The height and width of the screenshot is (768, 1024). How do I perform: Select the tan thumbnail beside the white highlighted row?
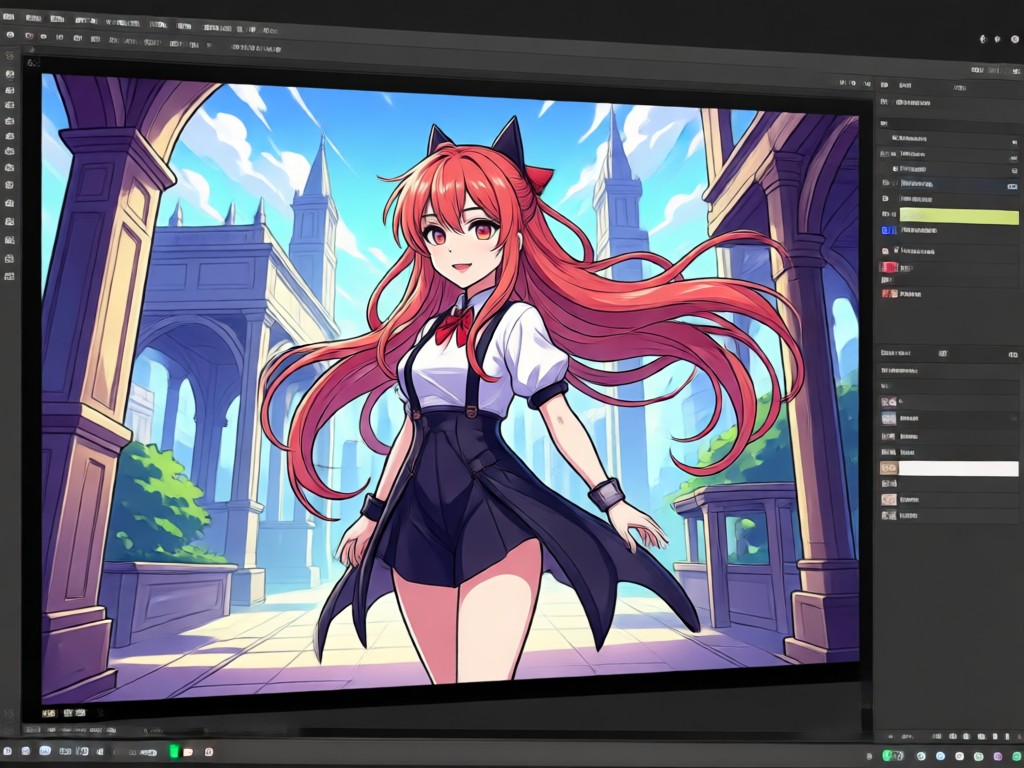(888, 468)
